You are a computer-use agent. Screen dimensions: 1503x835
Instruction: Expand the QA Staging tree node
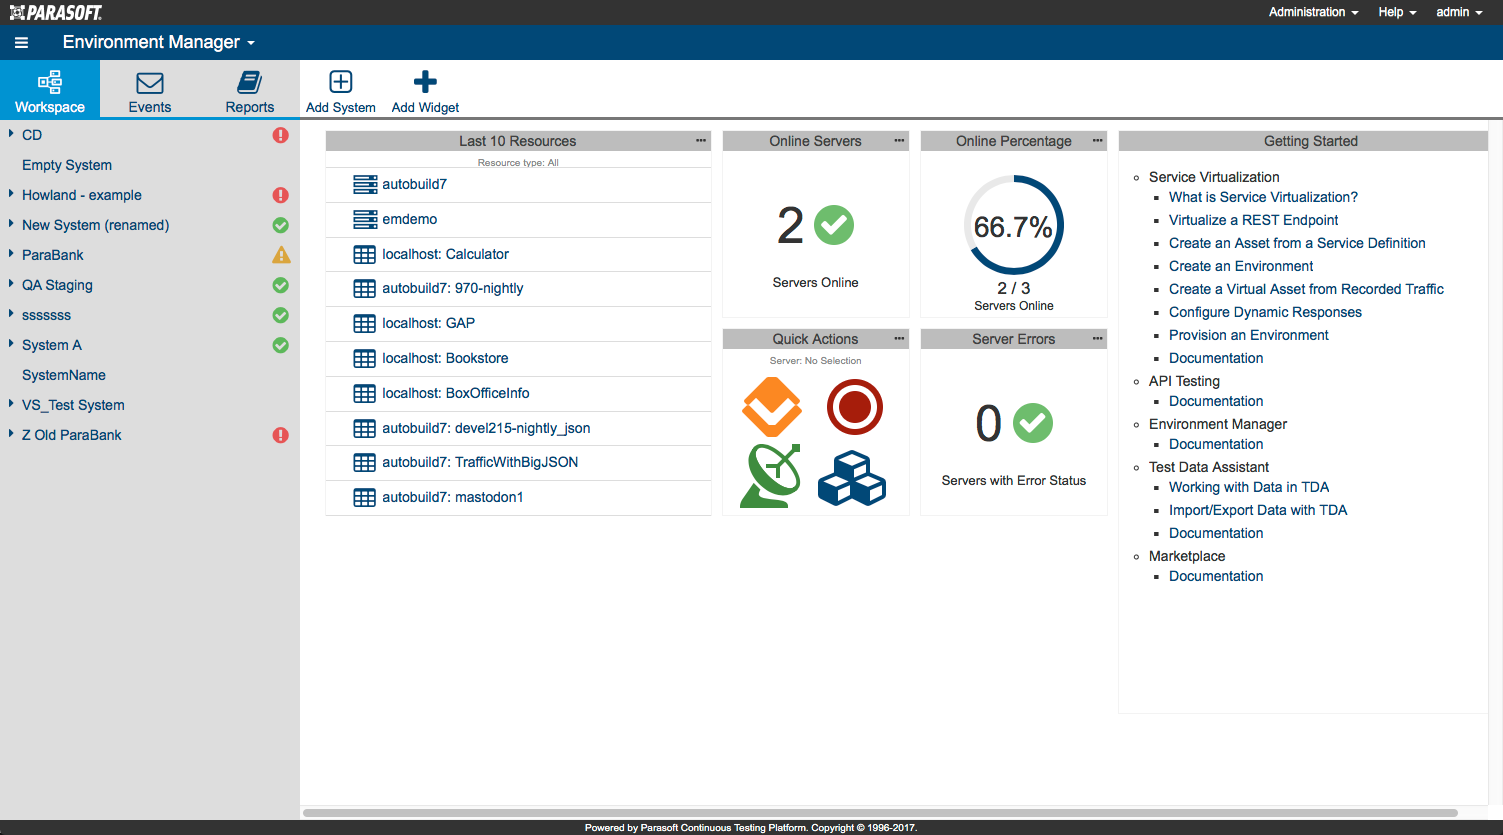[x=11, y=284]
